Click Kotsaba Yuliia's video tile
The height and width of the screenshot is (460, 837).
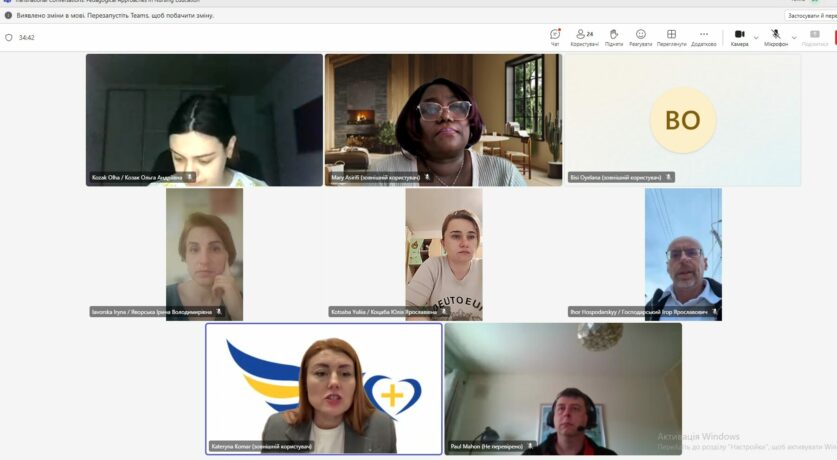[x=443, y=254]
